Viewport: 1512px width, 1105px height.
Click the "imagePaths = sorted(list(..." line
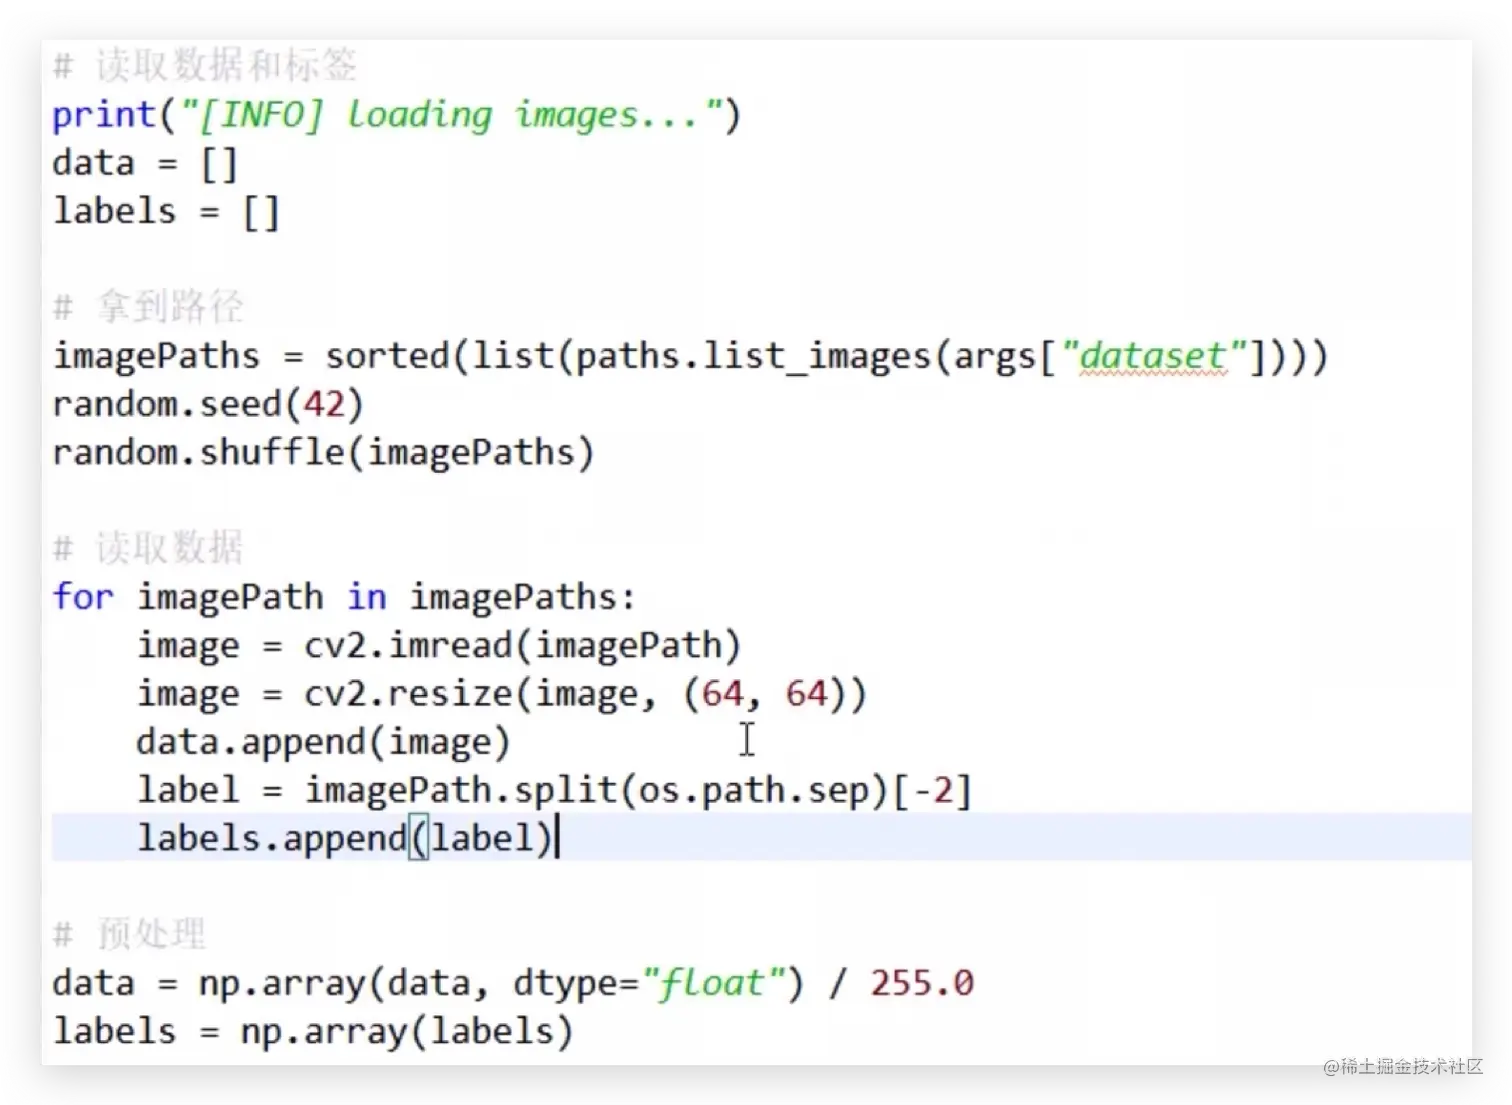pyautogui.click(x=690, y=356)
